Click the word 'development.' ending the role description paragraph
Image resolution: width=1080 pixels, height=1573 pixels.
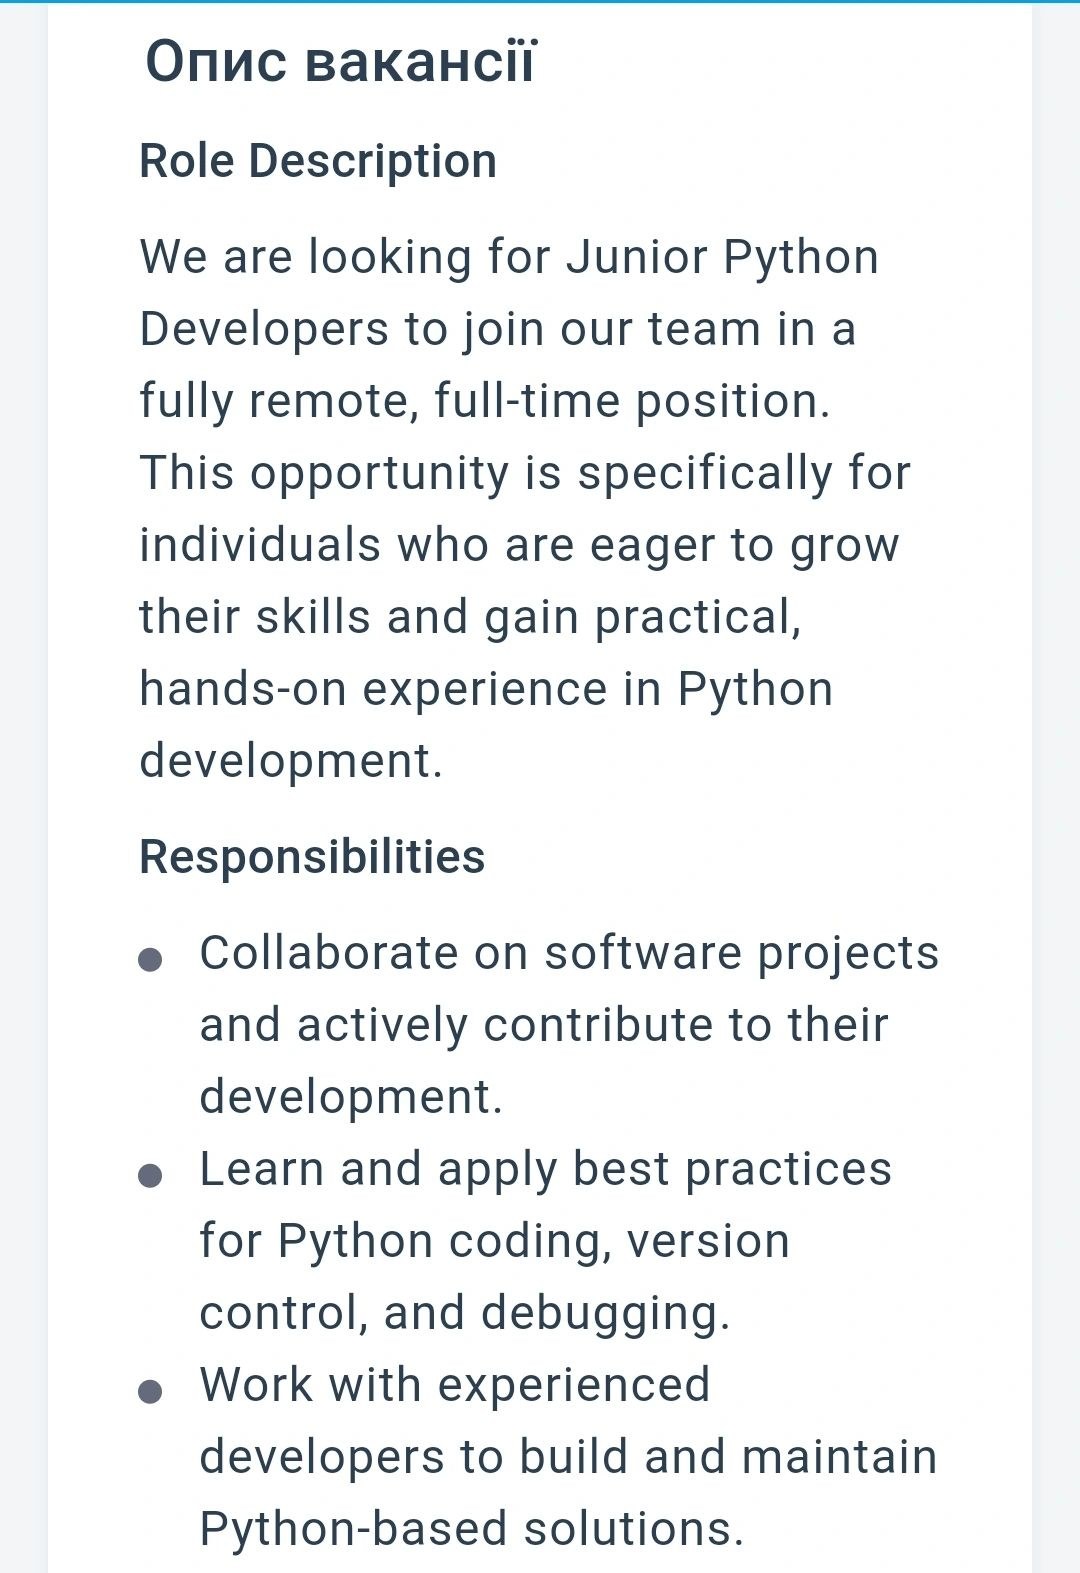point(291,761)
